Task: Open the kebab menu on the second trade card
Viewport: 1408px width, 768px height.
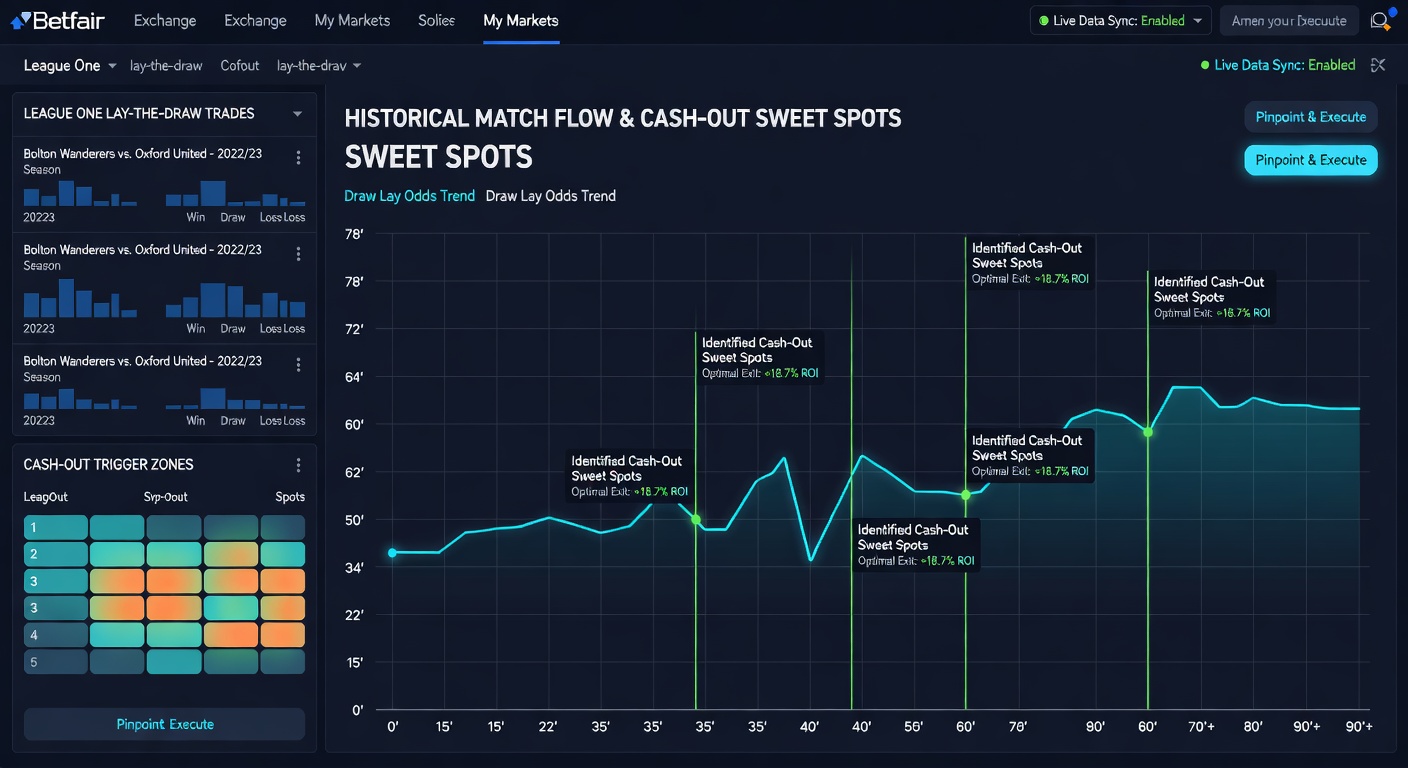Action: [298, 253]
